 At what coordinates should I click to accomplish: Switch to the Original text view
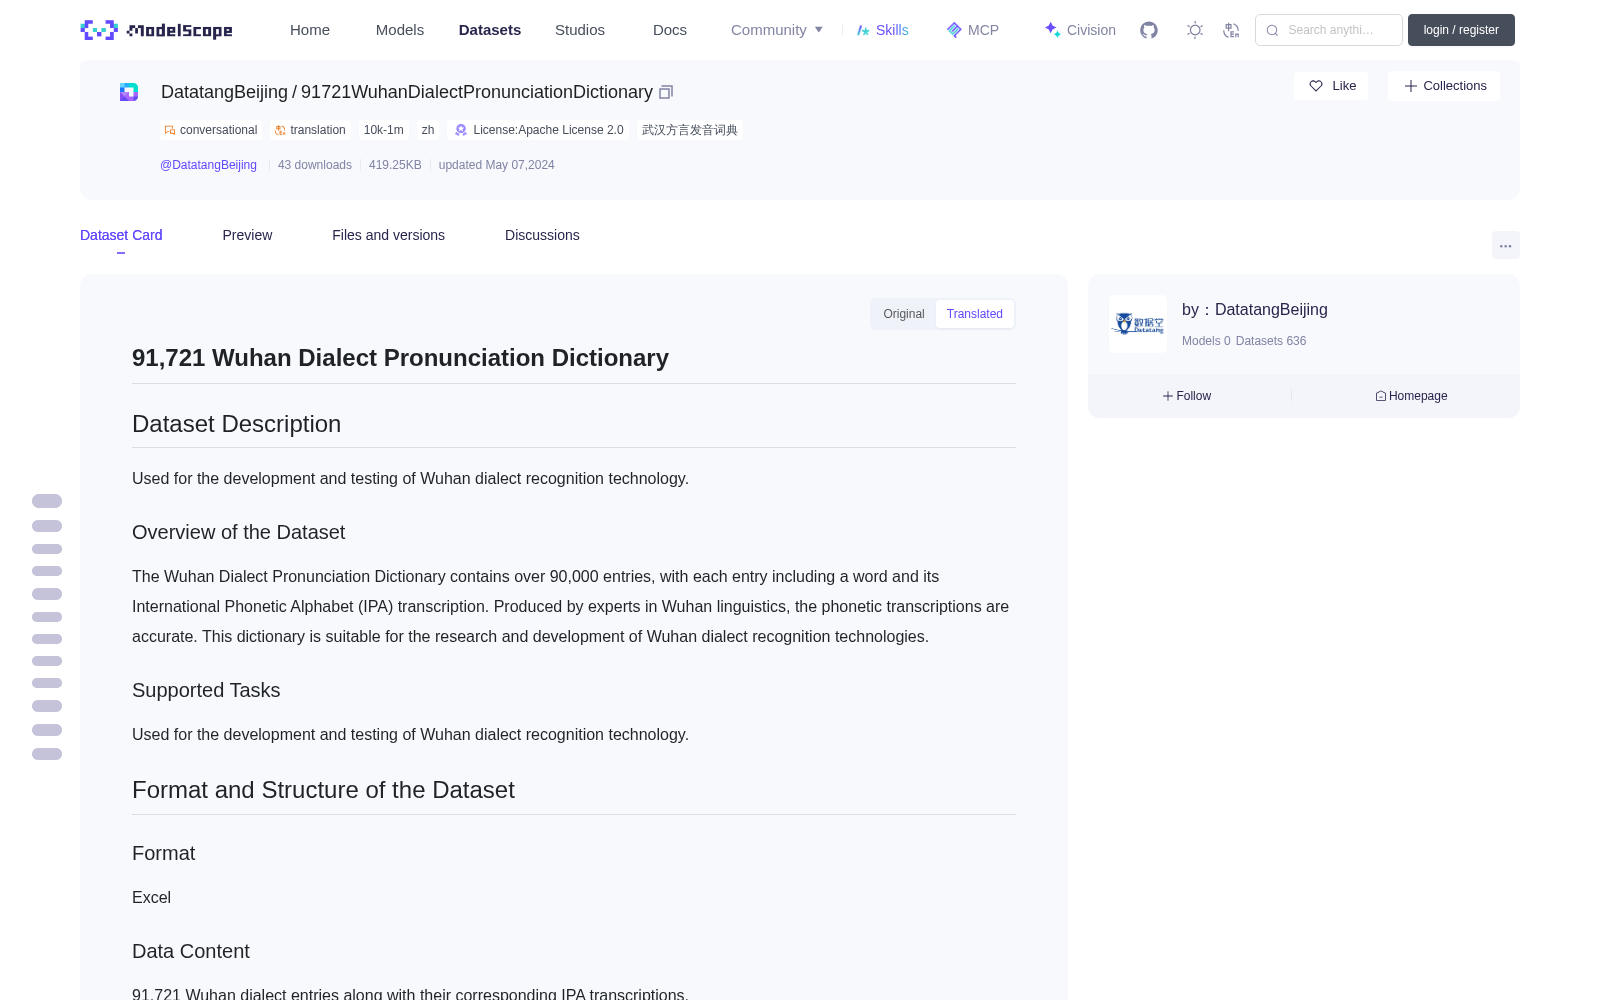click(x=904, y=314)
